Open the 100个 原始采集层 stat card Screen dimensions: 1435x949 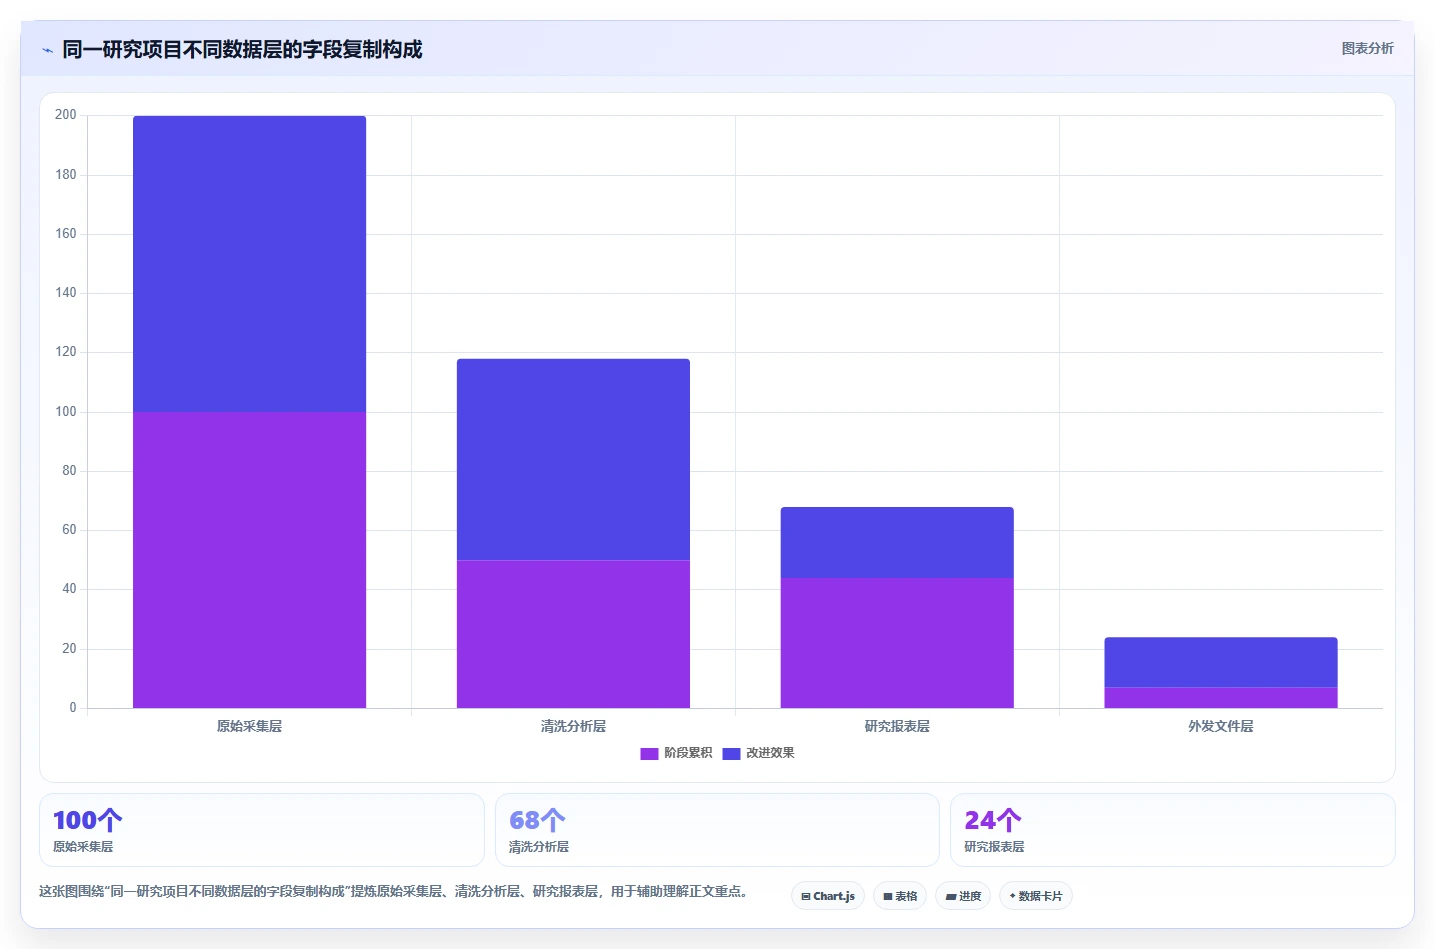tap(262, 830)
